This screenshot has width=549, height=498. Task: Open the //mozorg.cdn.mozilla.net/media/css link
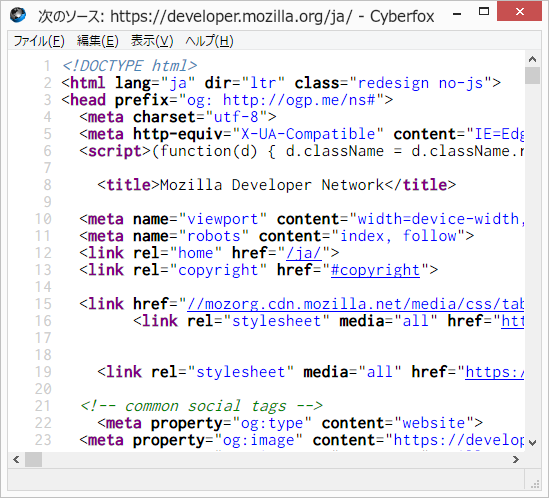(355, 304)
